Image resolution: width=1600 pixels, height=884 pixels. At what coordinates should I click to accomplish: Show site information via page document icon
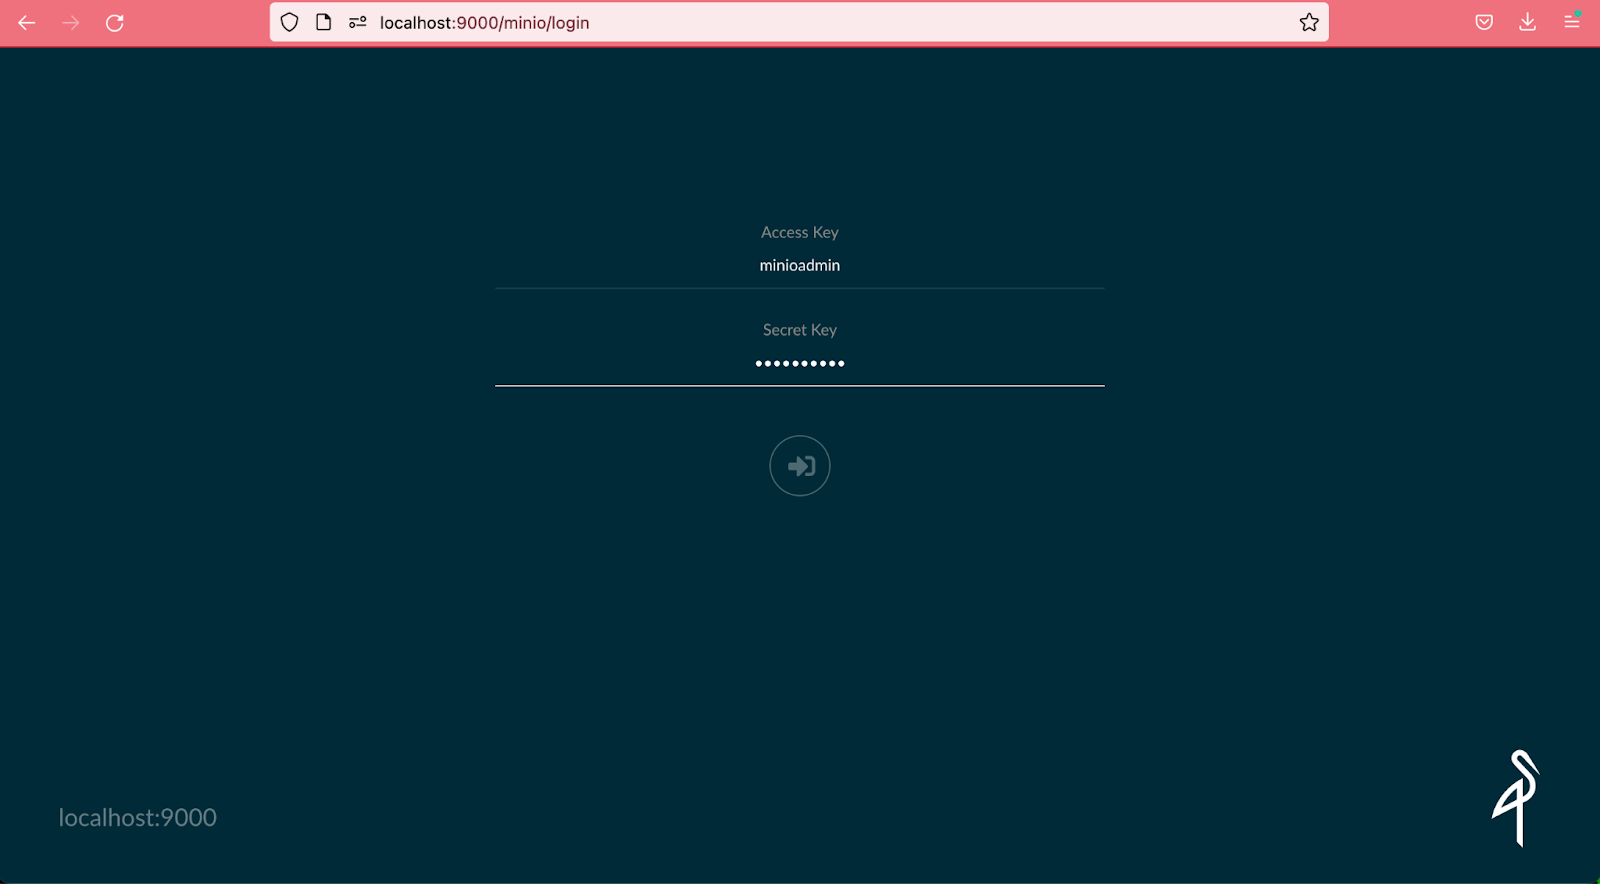(x=323, y=22)
